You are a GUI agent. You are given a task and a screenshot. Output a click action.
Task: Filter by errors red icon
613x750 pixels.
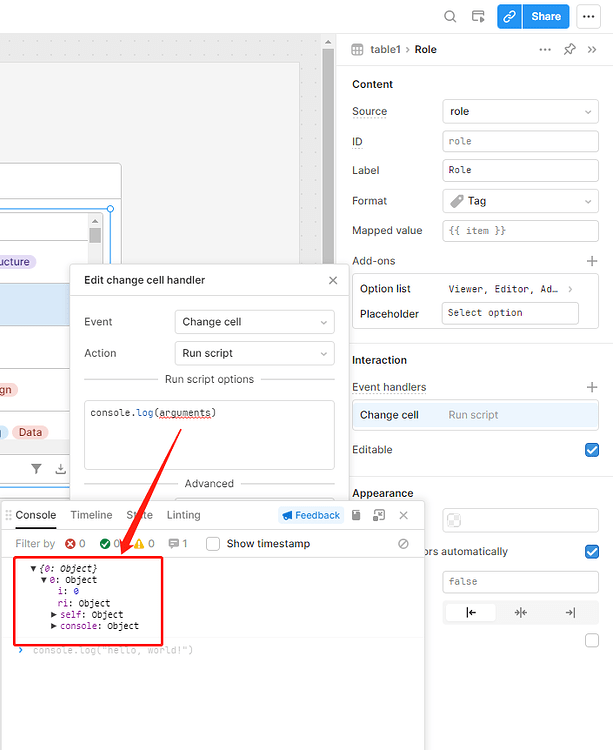[x=70, y=544]
